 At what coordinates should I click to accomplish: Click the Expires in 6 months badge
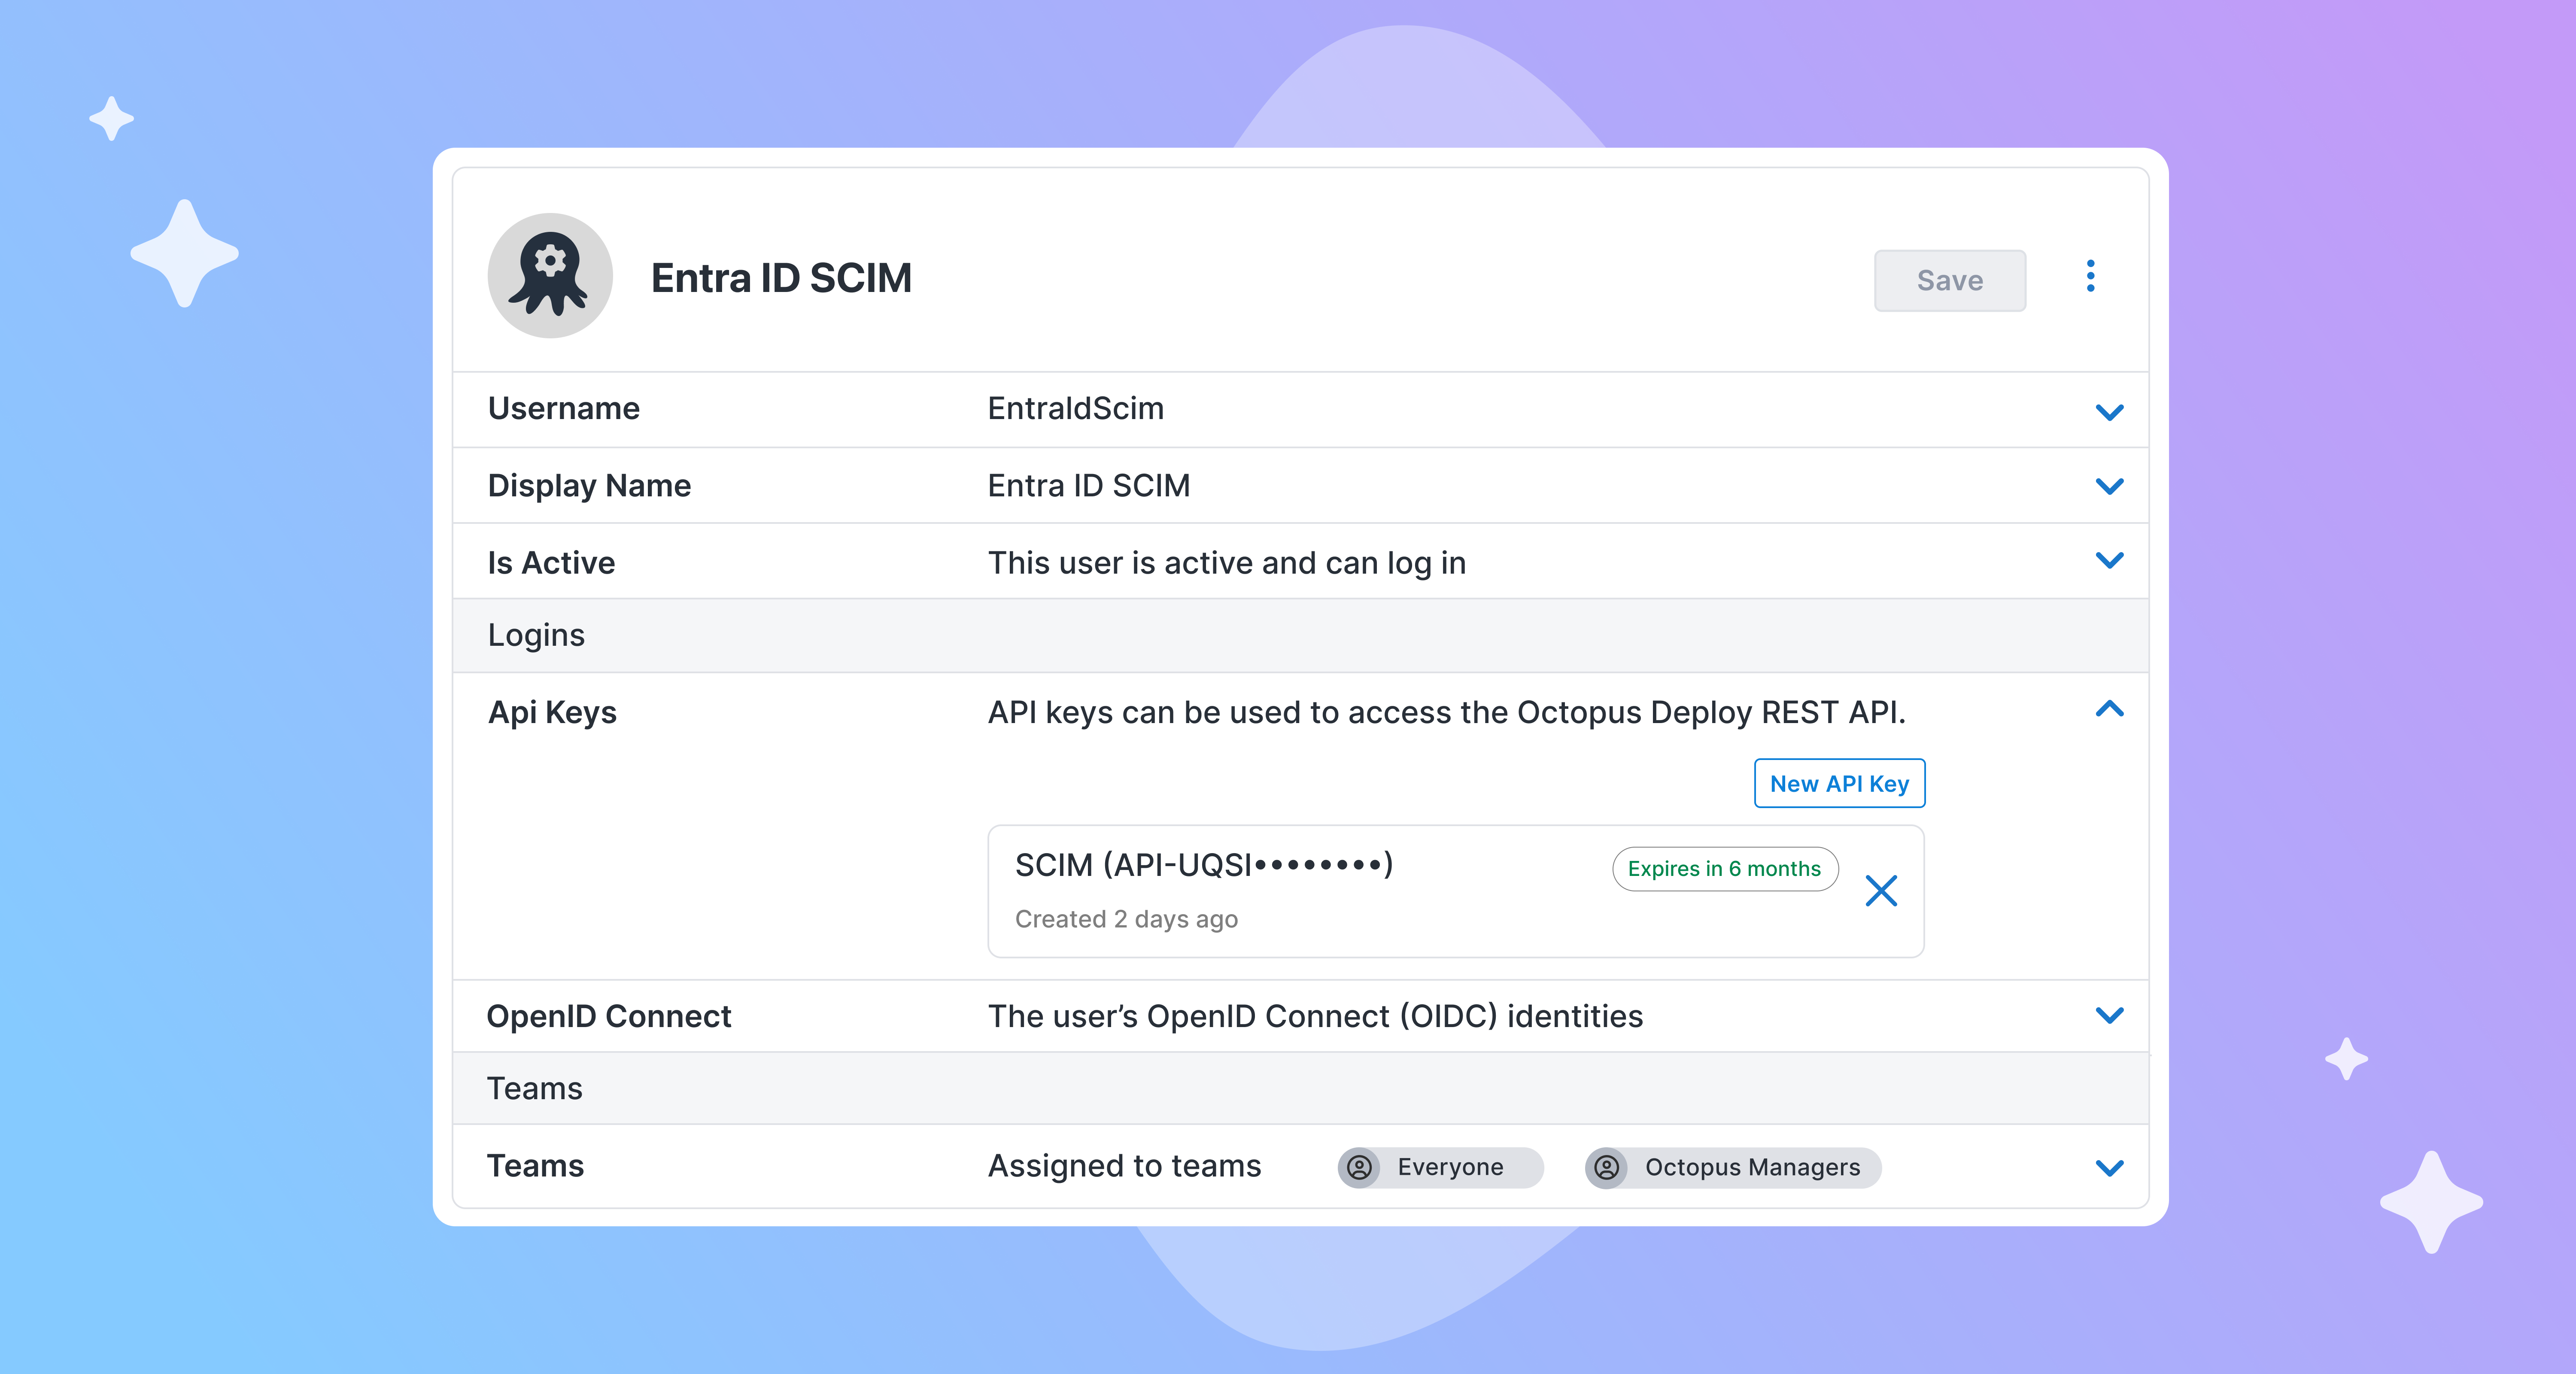tap(1724, 869)
